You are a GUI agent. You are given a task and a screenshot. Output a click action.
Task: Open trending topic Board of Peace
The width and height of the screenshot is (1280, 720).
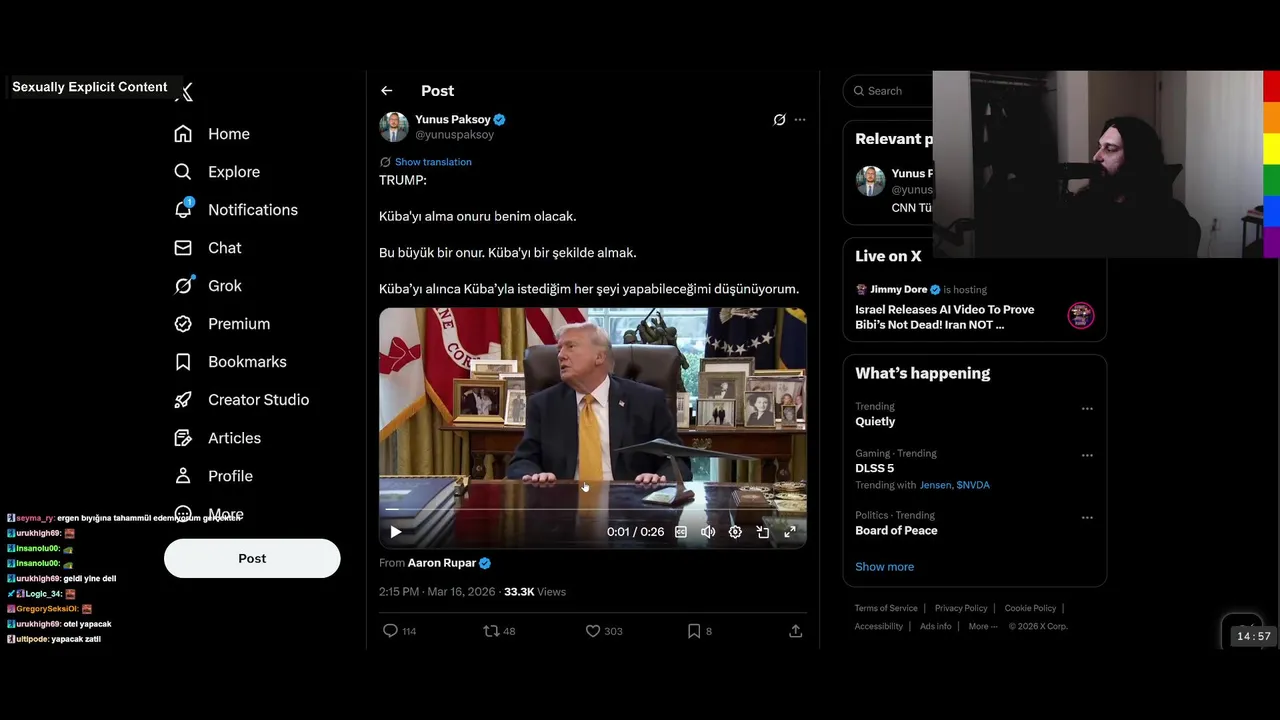(896, 531)
